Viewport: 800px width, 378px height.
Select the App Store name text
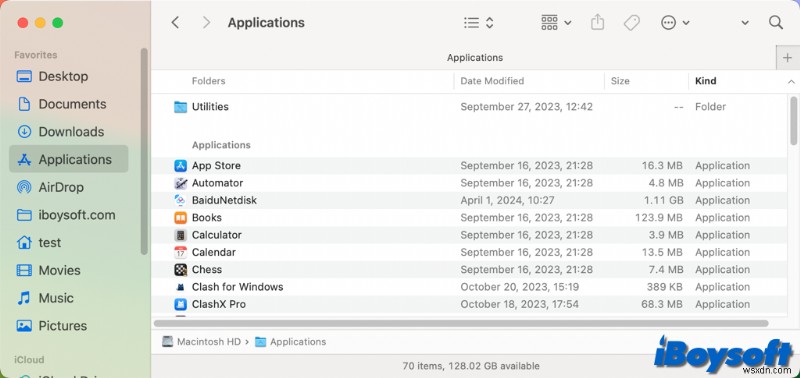pos(216,165)
